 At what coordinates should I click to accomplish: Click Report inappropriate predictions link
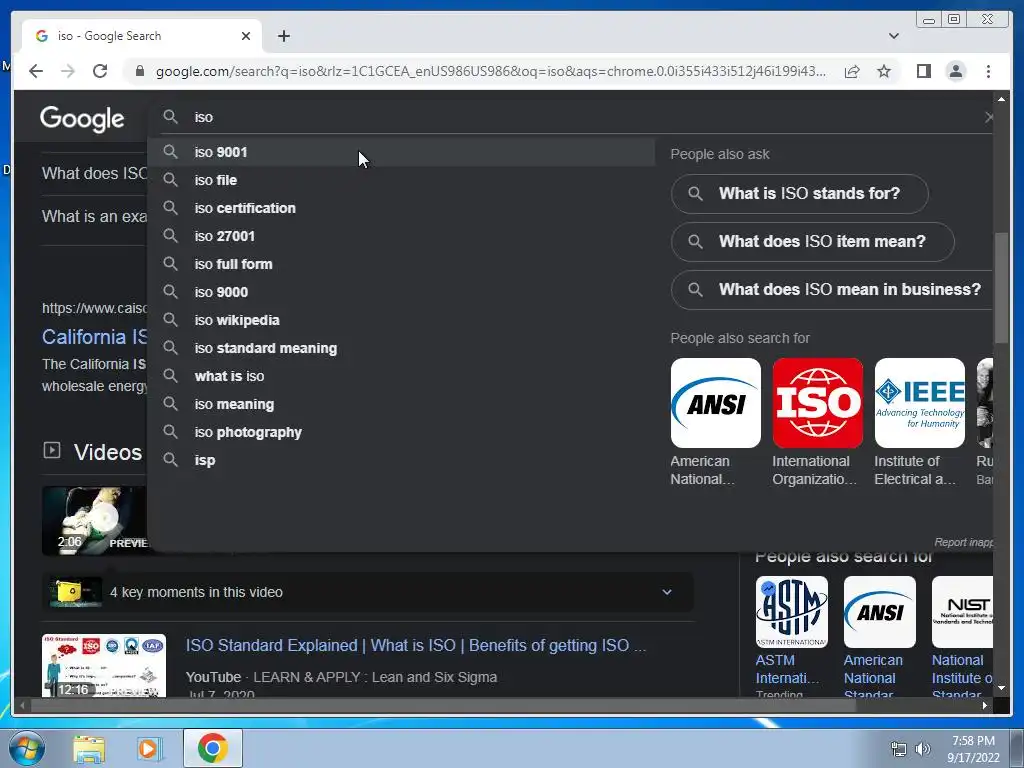964,543
